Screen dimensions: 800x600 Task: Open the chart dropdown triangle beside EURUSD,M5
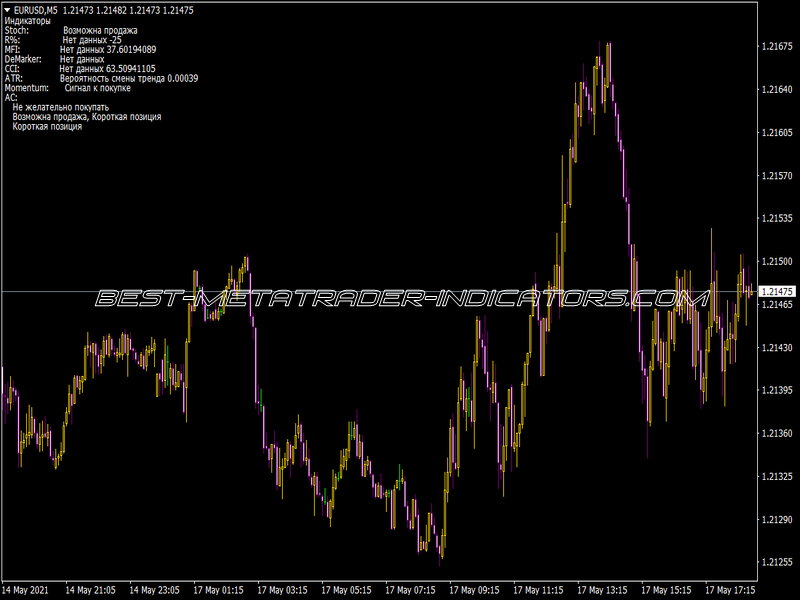coord(7,10)
